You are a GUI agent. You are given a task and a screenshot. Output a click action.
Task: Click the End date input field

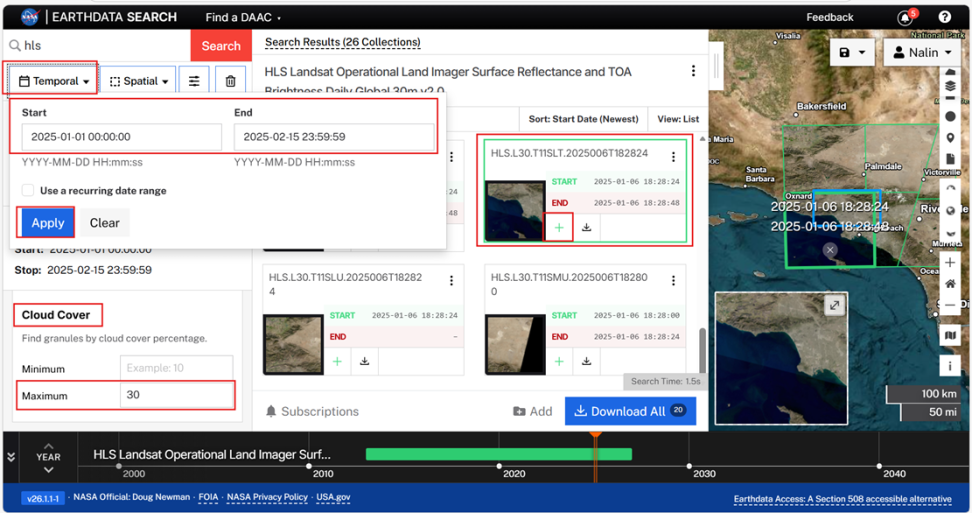coord(334,137)
